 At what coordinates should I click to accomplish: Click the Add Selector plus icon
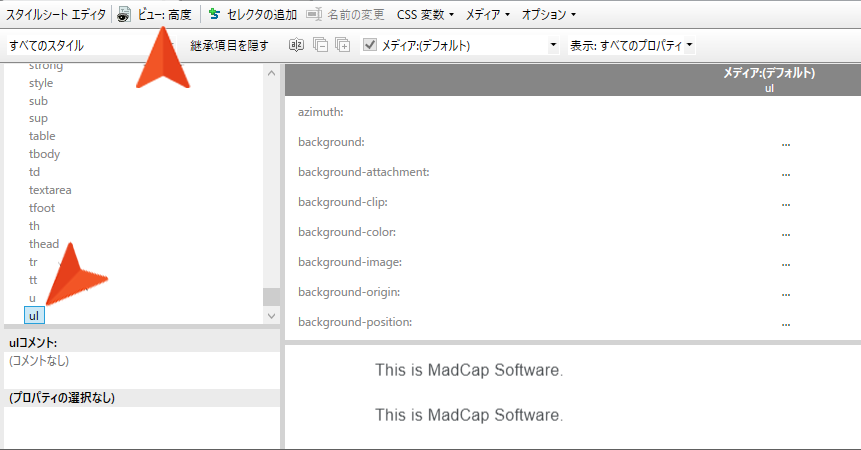coord(214,15)
